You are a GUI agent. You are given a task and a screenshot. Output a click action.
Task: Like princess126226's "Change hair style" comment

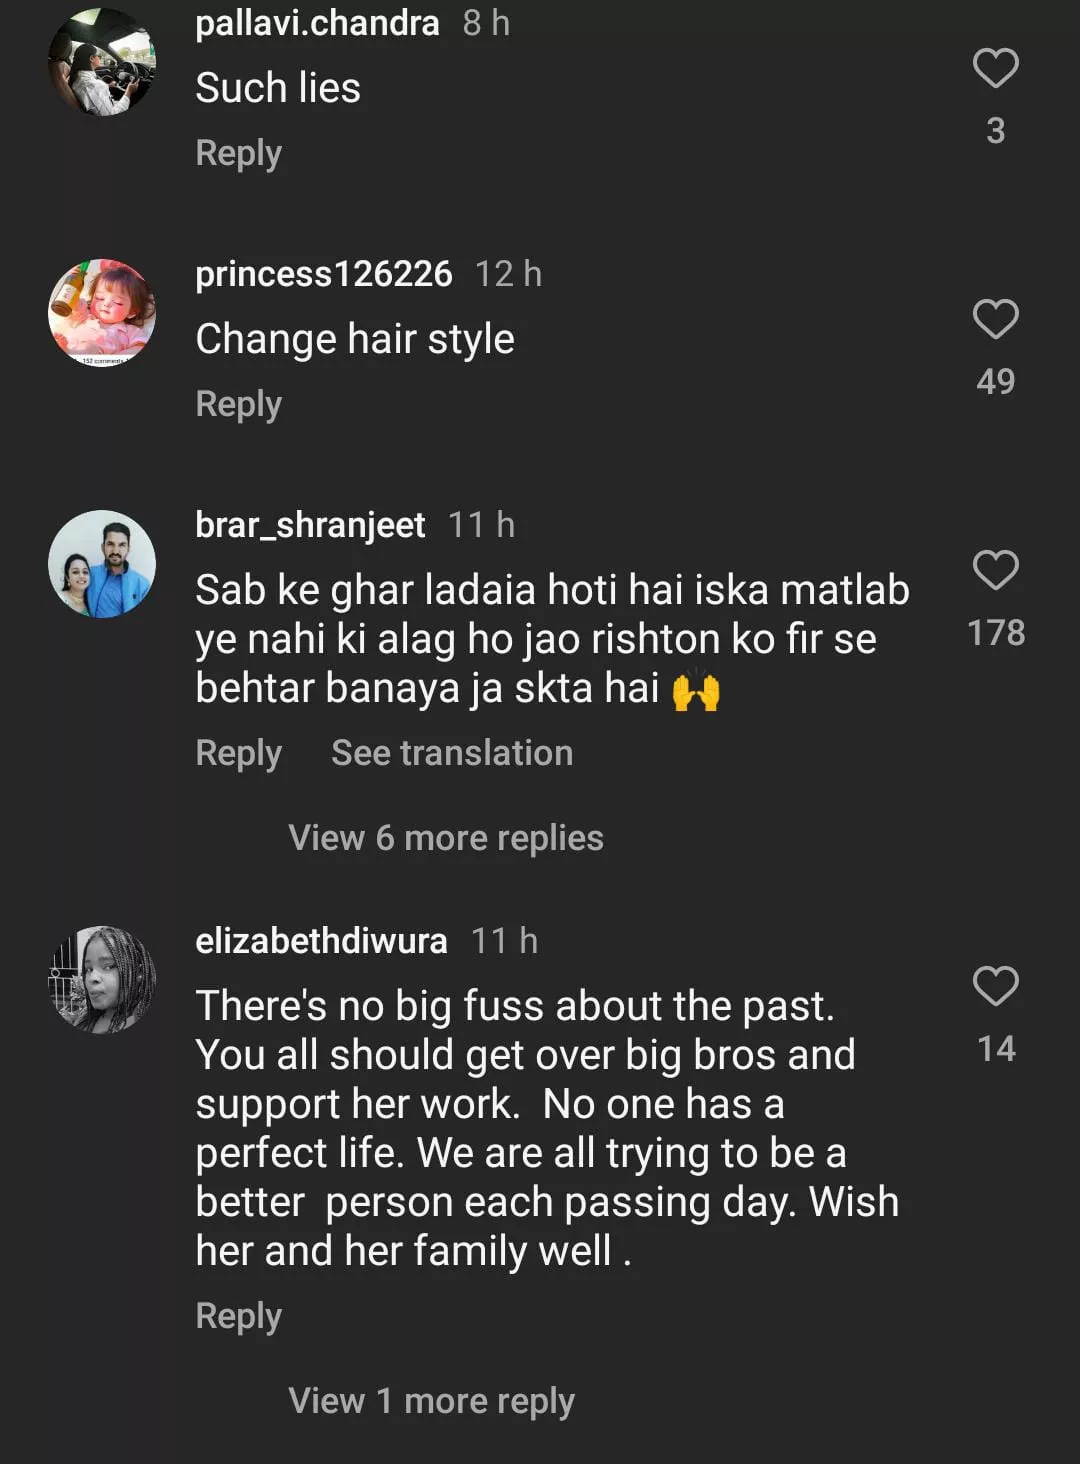click(x=995, y=319)
